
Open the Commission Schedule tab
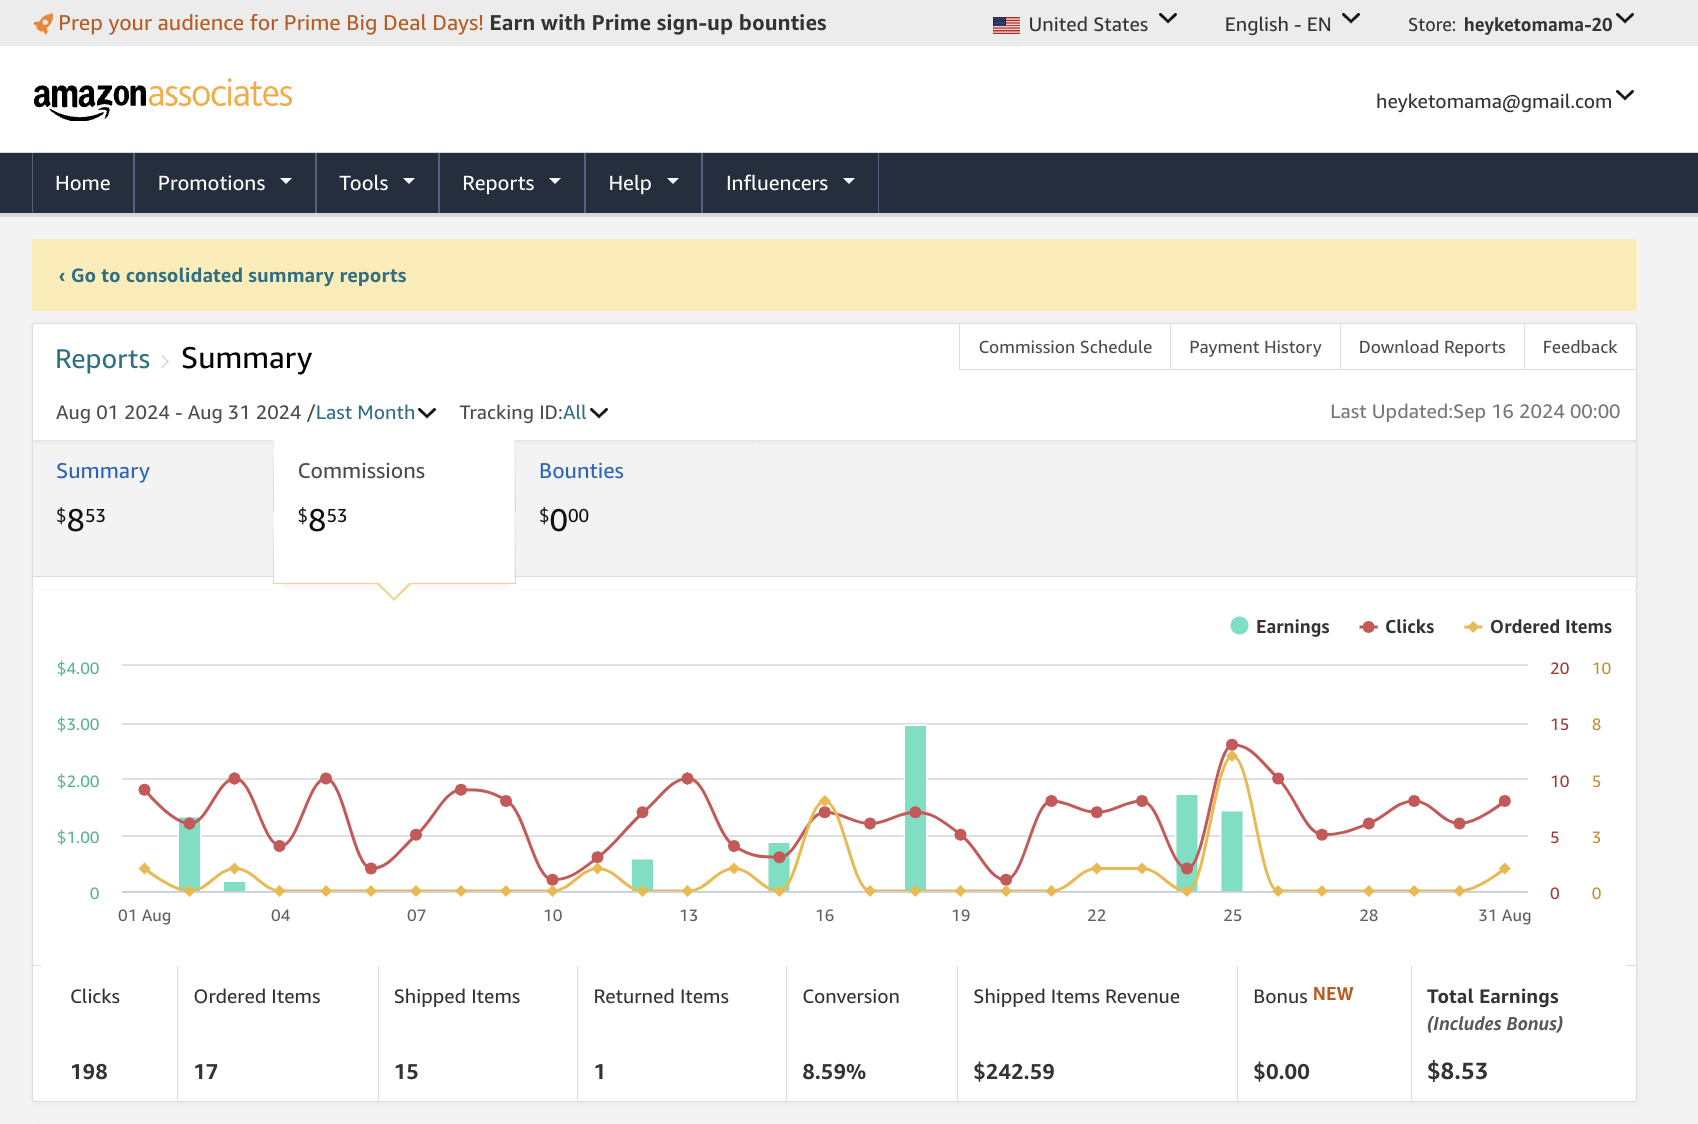coord(1065,347)
